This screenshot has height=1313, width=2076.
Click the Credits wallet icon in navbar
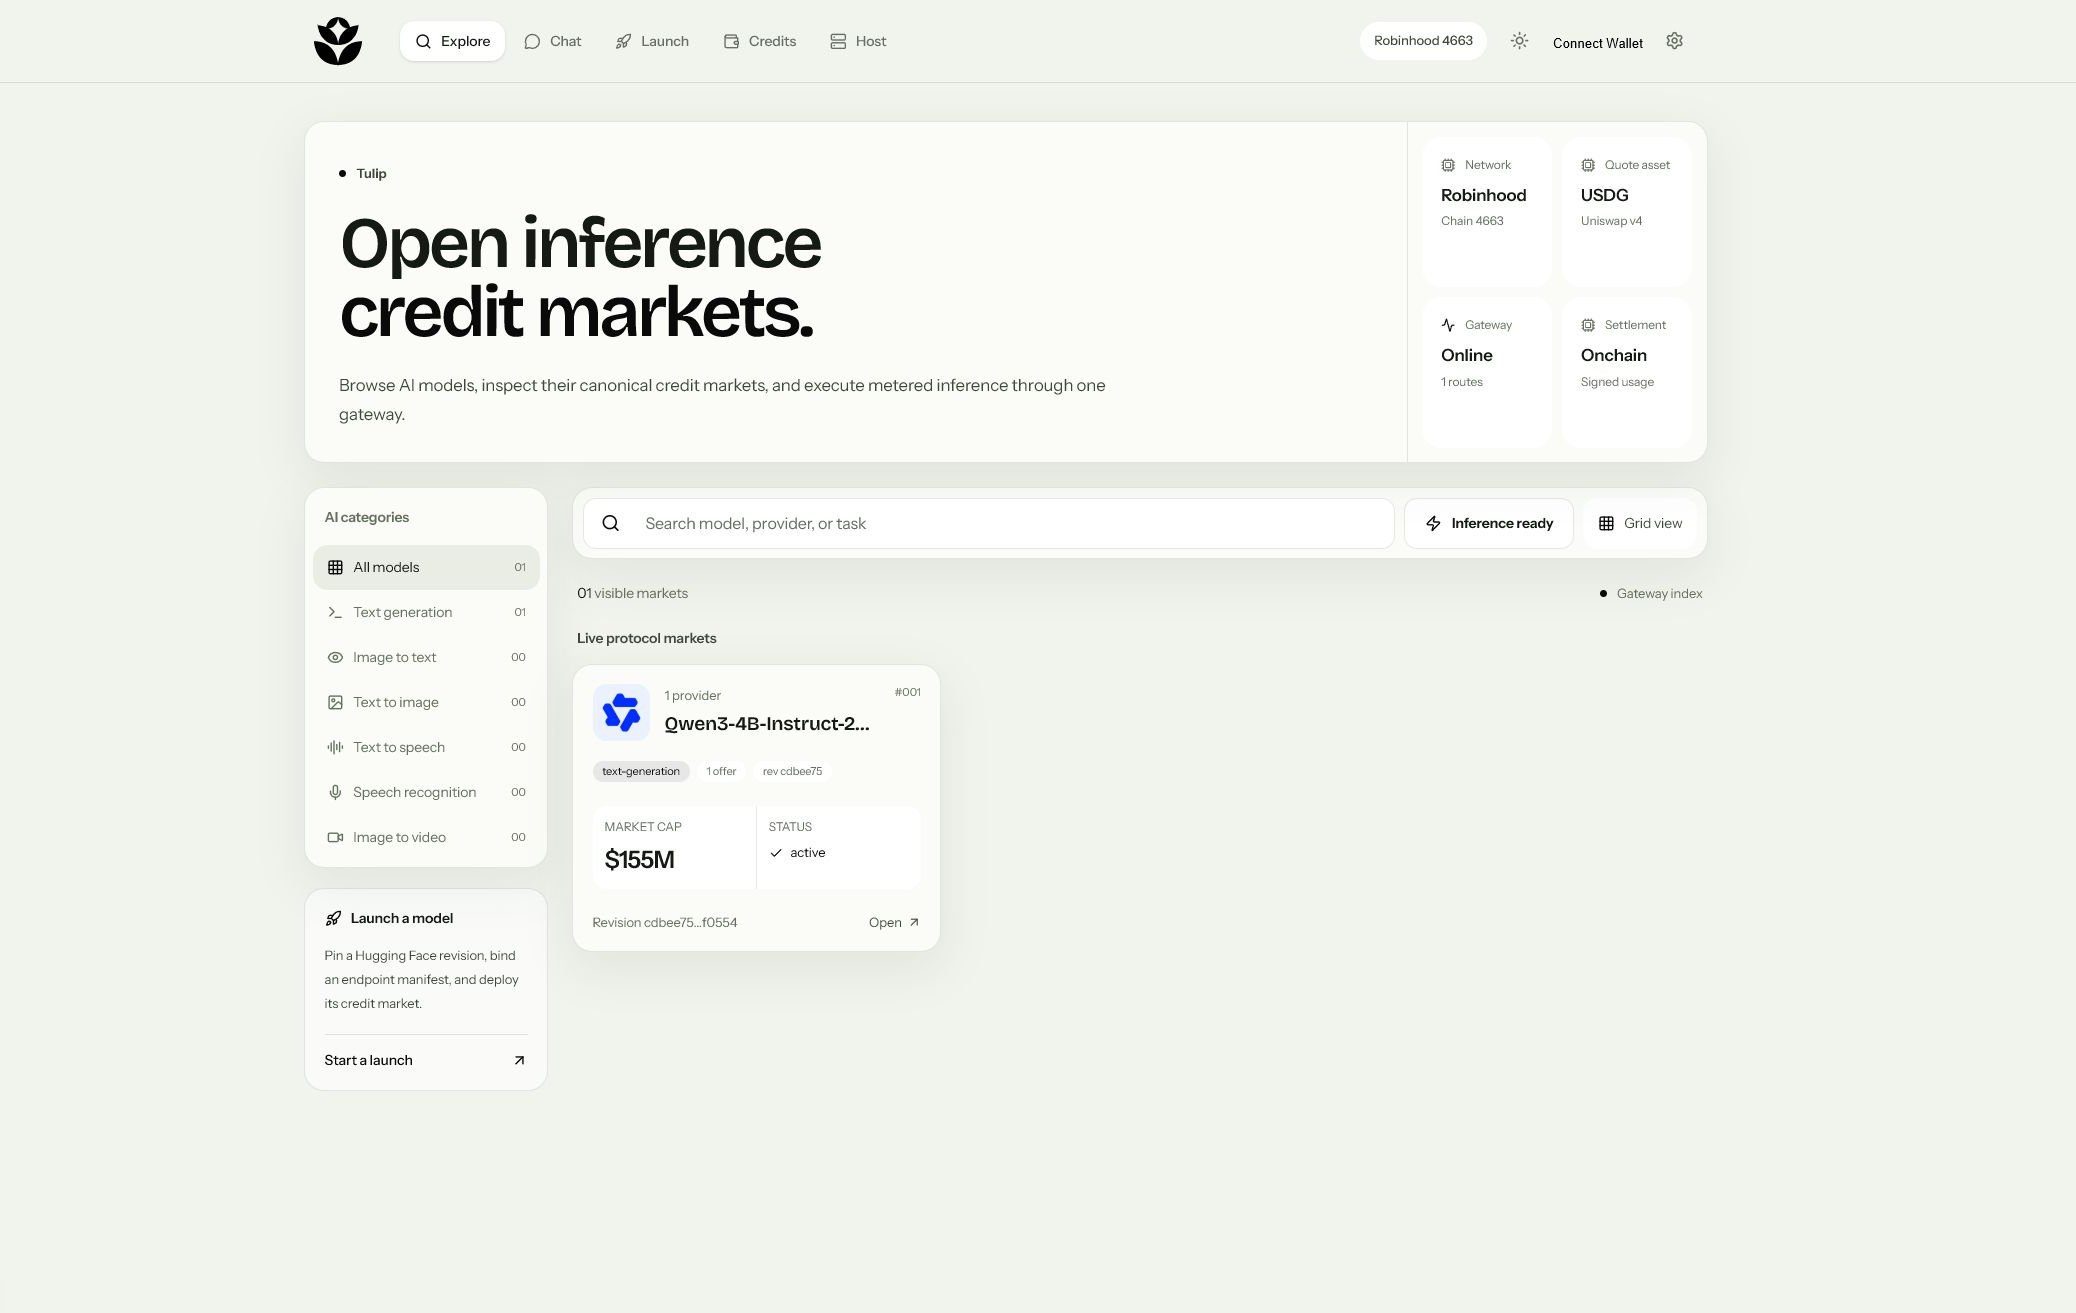click(731, 41)
